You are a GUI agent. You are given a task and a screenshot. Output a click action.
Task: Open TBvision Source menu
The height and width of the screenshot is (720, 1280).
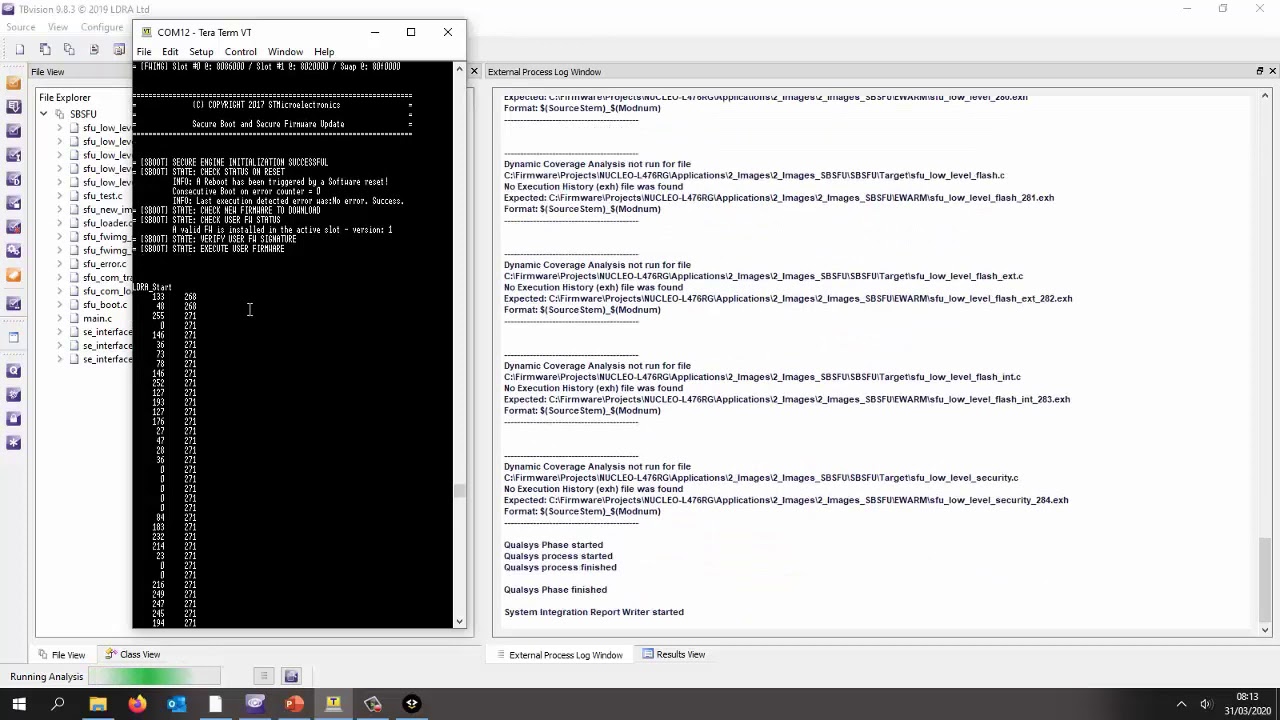click(x=20, y=27)
